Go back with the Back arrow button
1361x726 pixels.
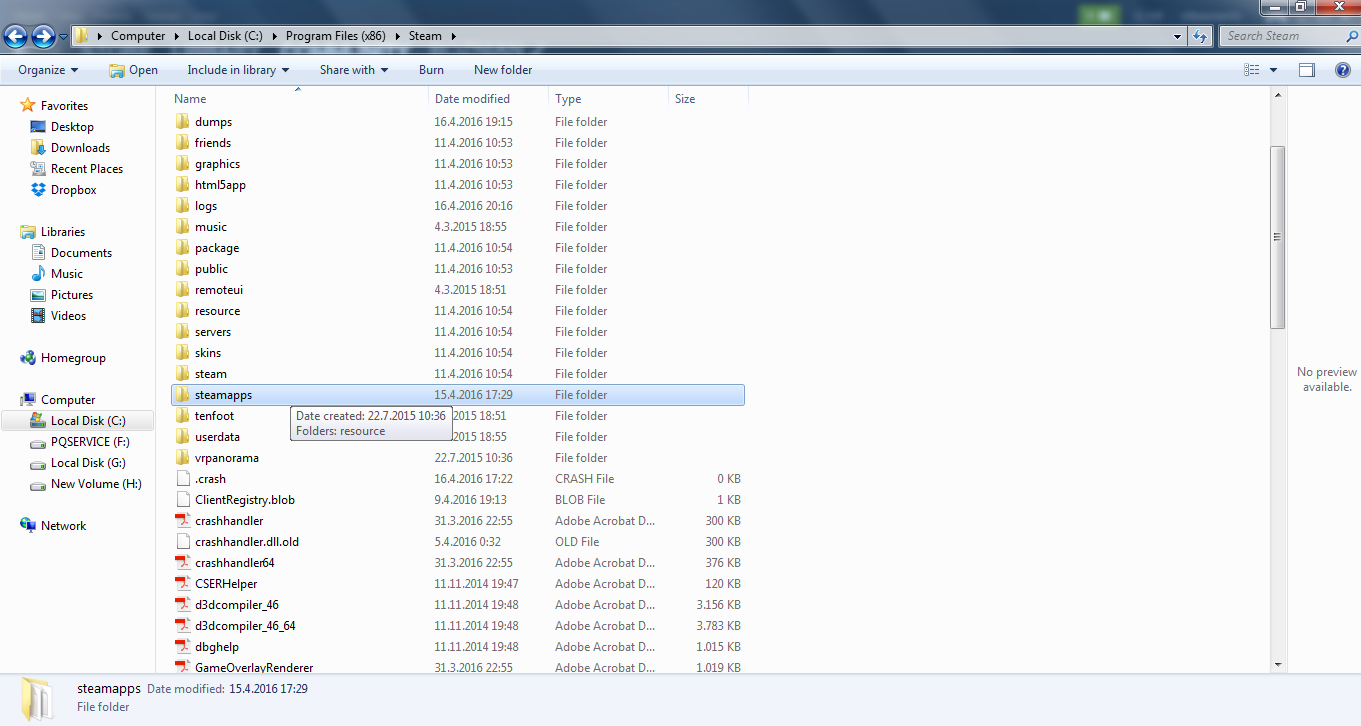click(15, 37)
